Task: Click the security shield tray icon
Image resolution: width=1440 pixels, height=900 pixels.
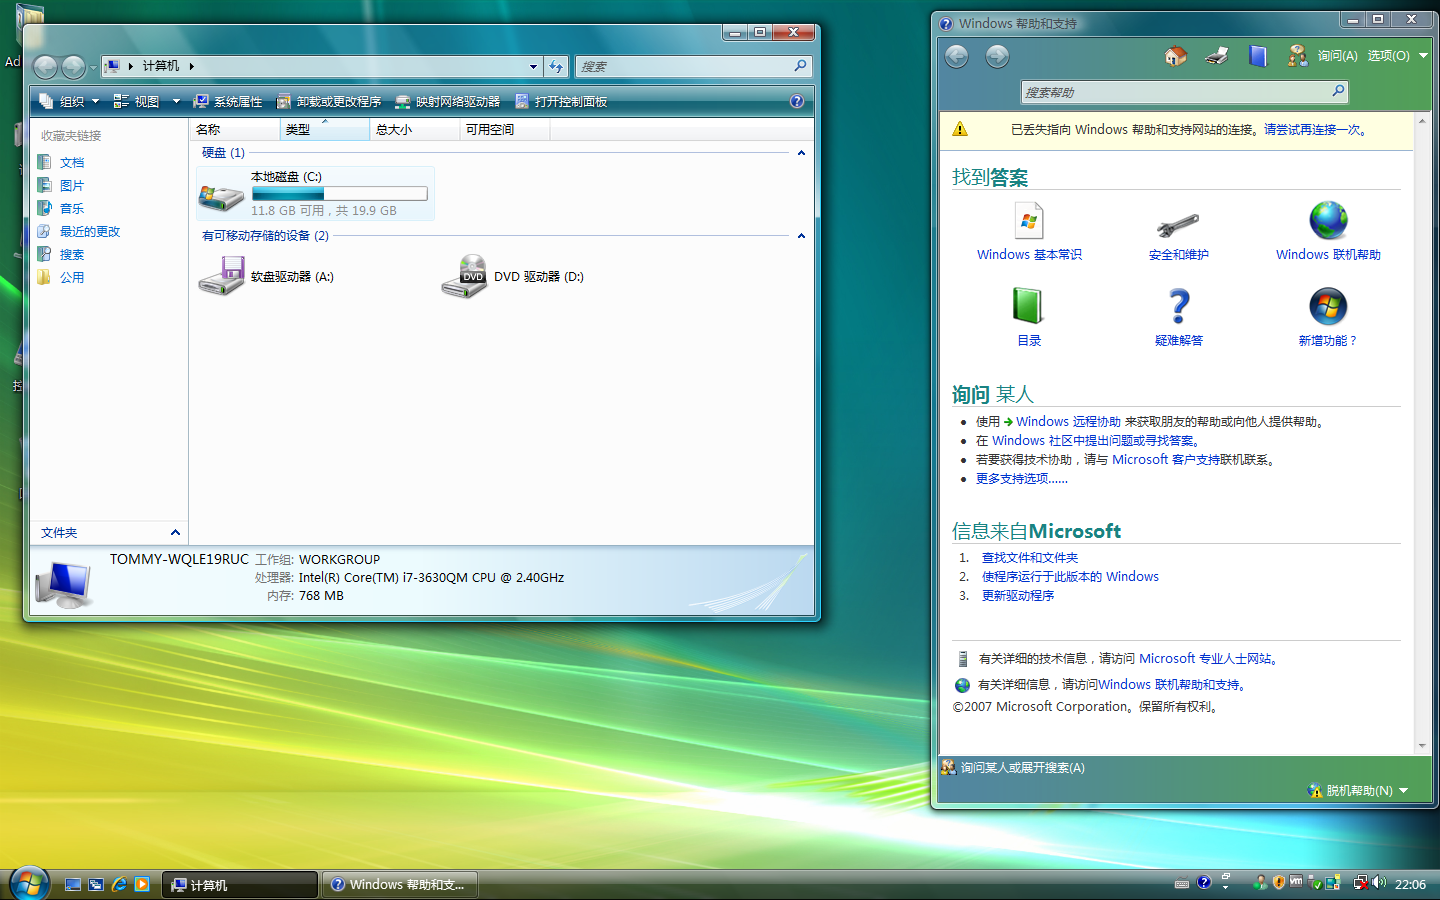Action: point(1278,883)
